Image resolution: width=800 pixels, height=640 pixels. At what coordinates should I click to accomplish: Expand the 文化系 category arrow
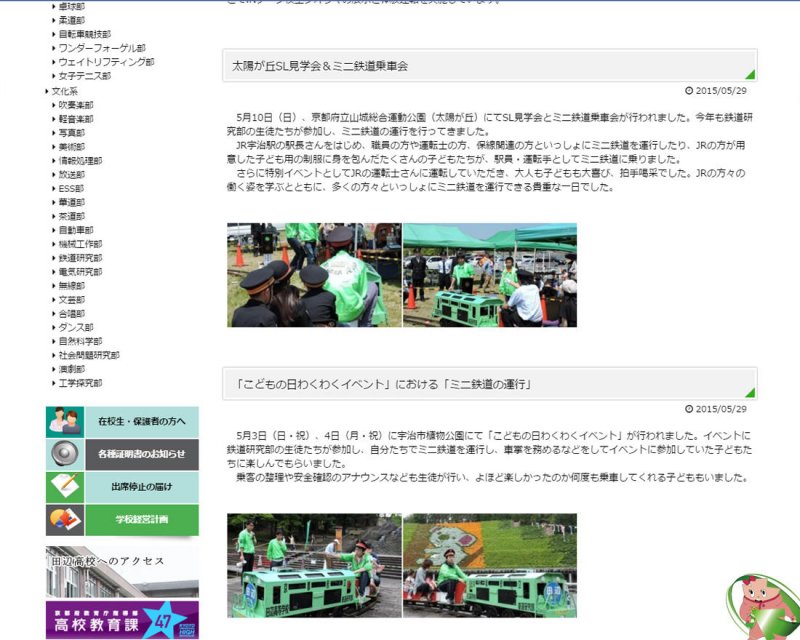(x=48, y=91)
